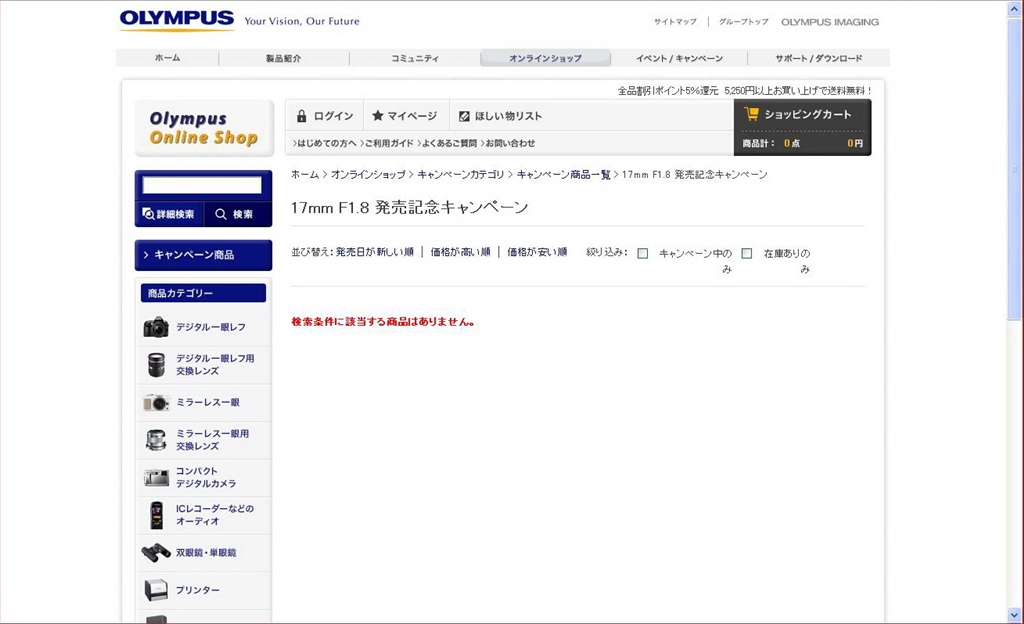Sort by 価格が安い順
1024x624 pixels.
(537, 252)
